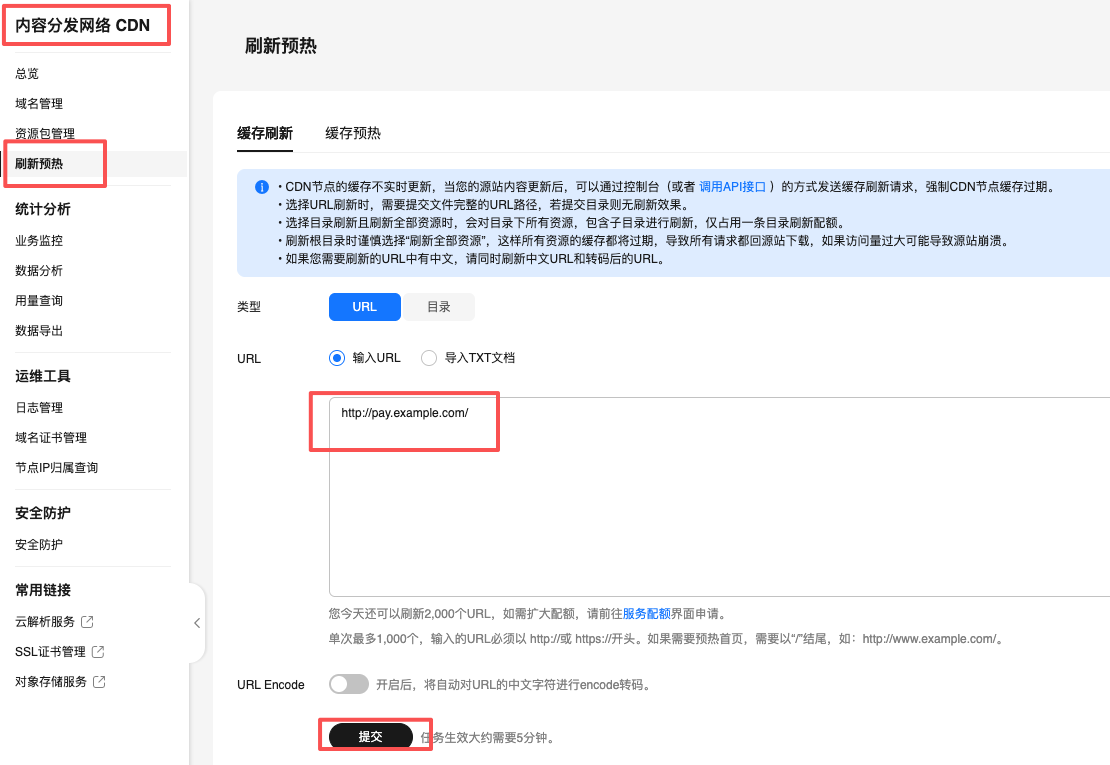
Task: Open the 调用API接口 link
Action: tap(733, 187)
